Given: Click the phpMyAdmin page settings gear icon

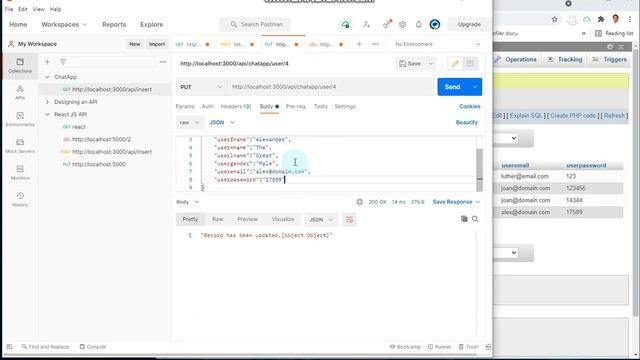Looking at the screenshot, I should tap(610, 47).
